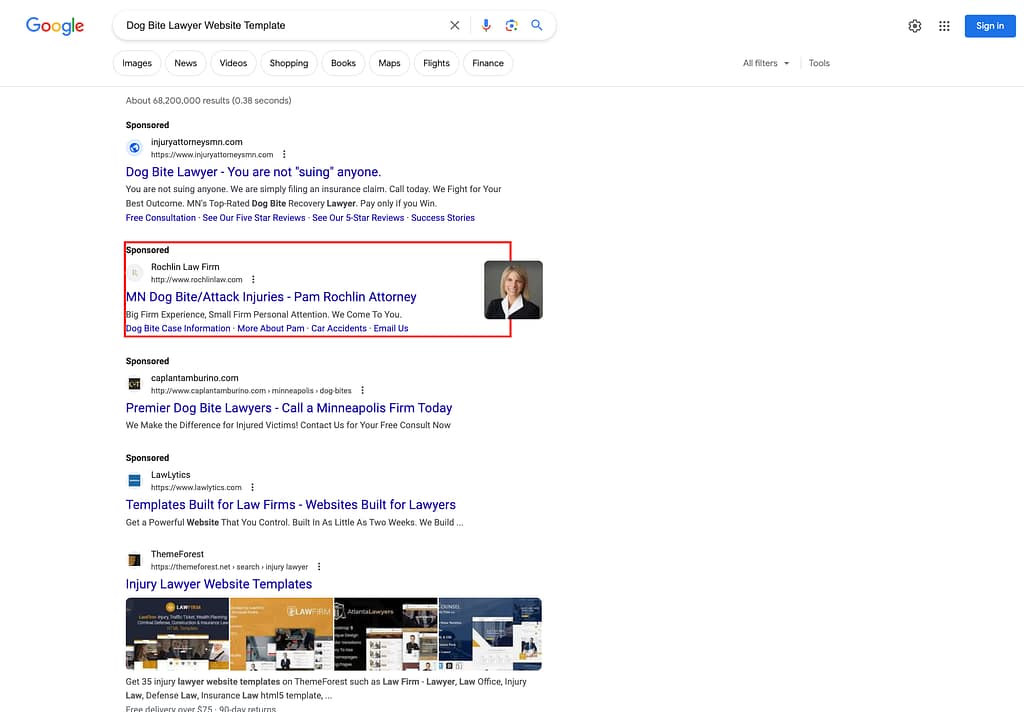
Task: Open three-dot menu for injuryattorneysmn.com ad
Action: click(x=284, y=155)
